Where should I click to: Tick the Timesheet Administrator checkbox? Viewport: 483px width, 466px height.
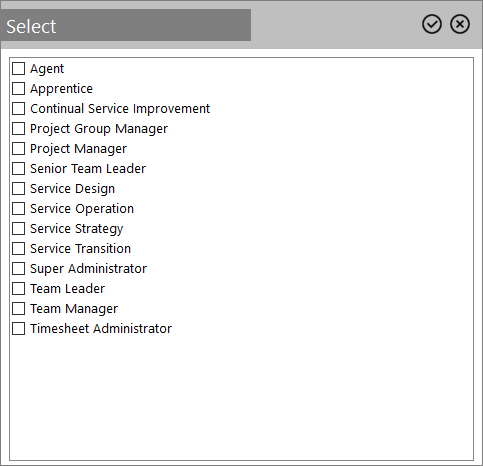pos(19,329)
